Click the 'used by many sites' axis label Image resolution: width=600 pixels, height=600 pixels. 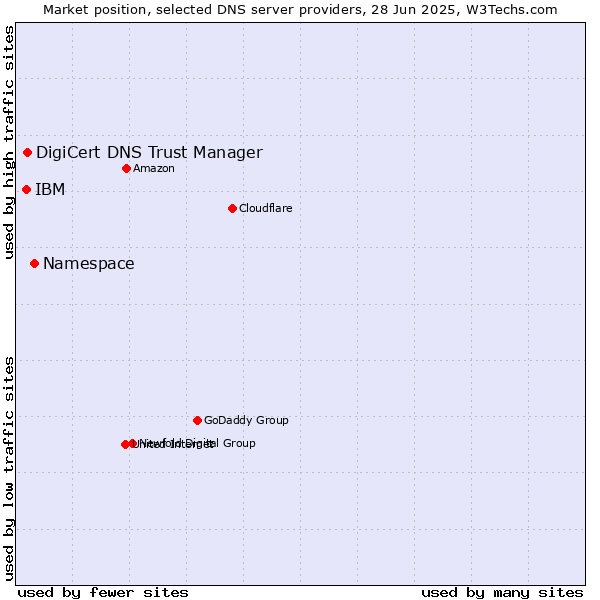tap(502, 593)
